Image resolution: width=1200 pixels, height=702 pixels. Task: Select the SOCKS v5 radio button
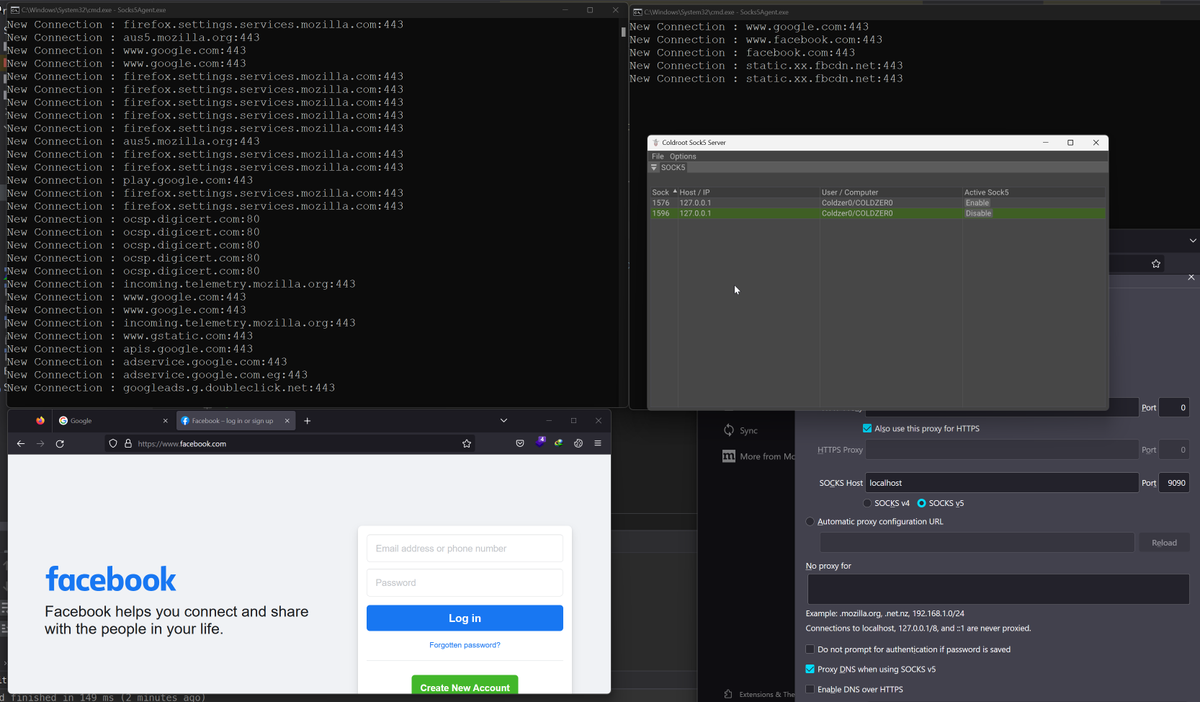click(x=922, y=503)
